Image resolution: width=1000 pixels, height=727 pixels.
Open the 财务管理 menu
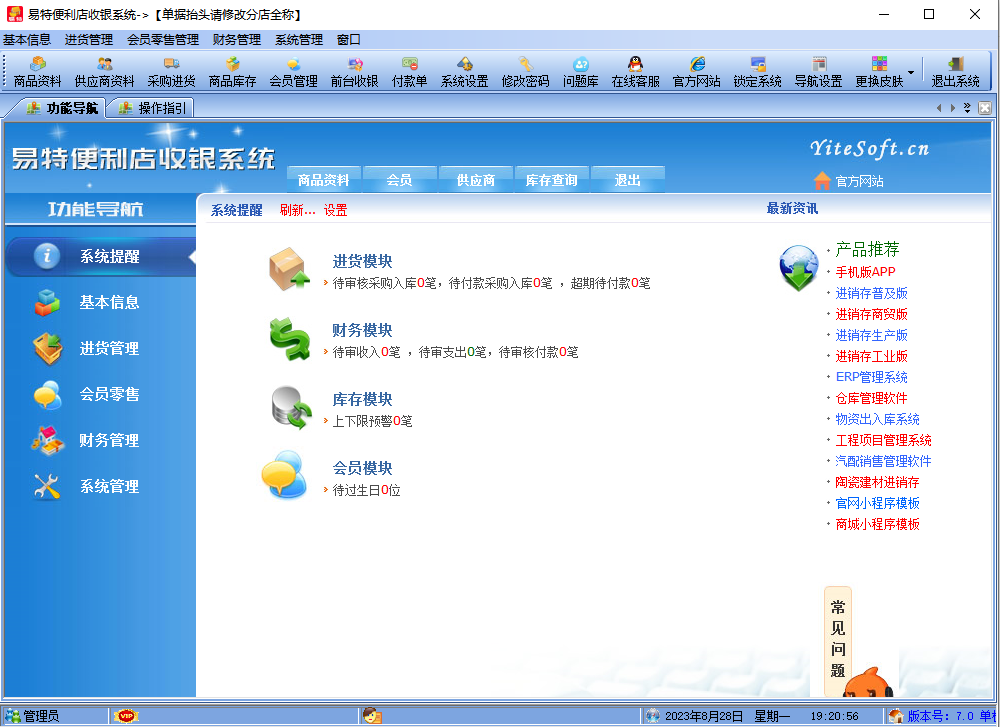click(x=239, y=41)
